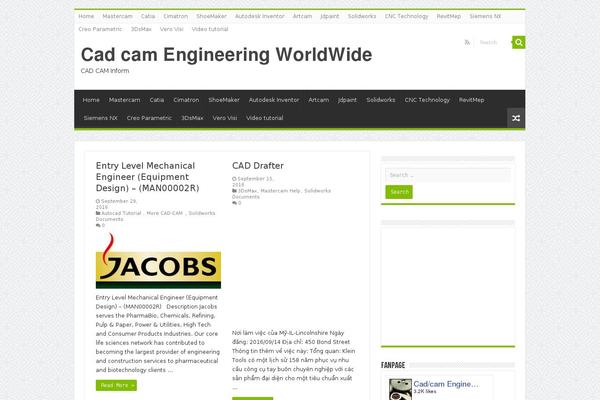600x400 pixels.
Task: Open Creo Parametric in the dark navigation bar
Action: [x=149, y=118]
